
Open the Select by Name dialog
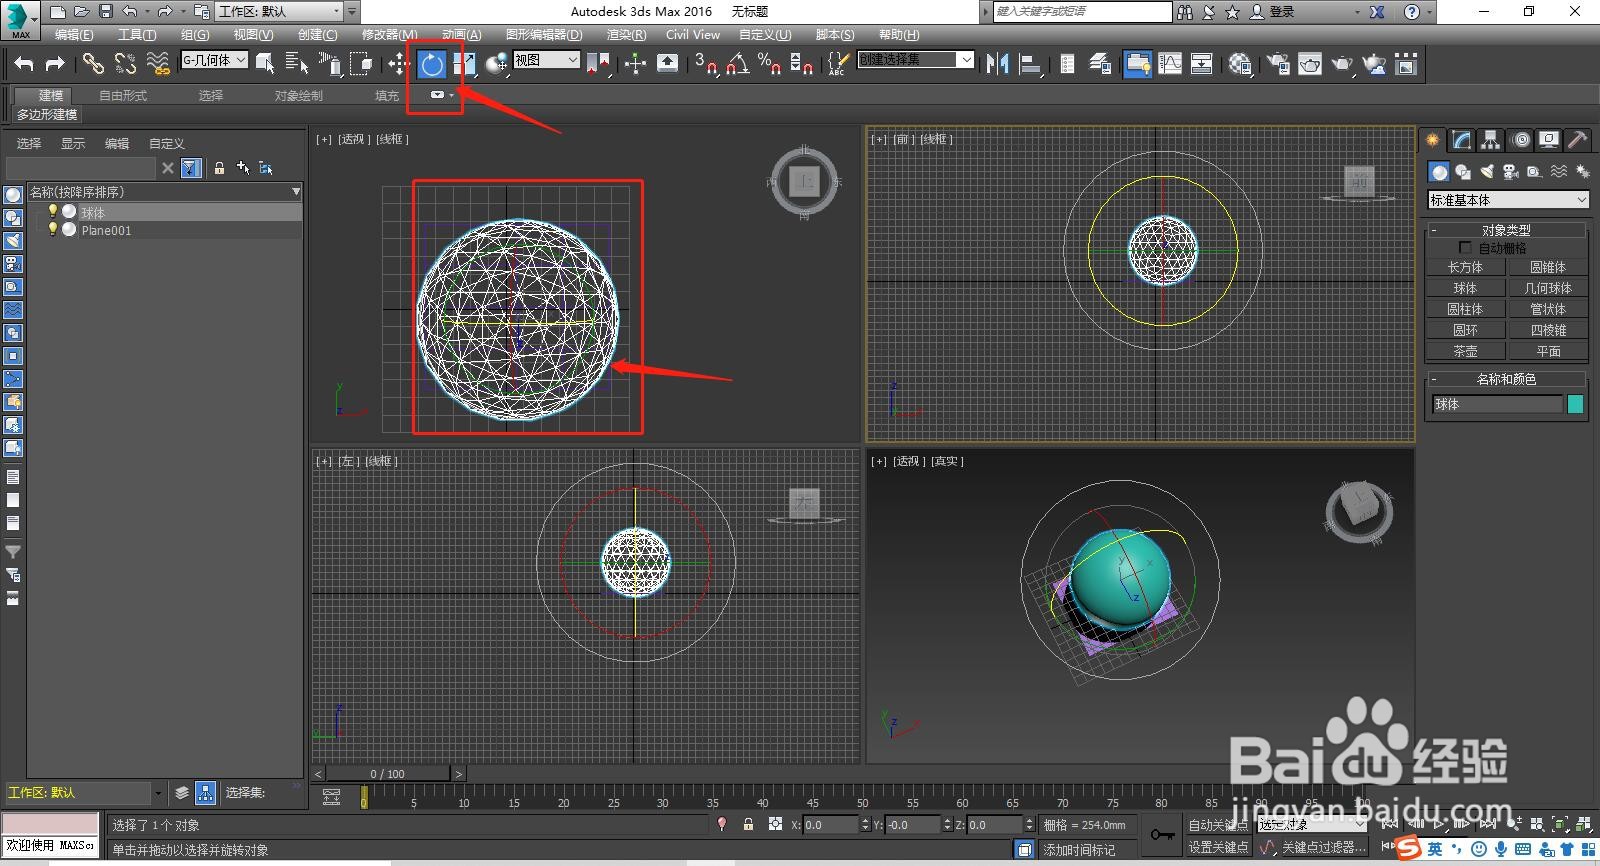(297, 64)
